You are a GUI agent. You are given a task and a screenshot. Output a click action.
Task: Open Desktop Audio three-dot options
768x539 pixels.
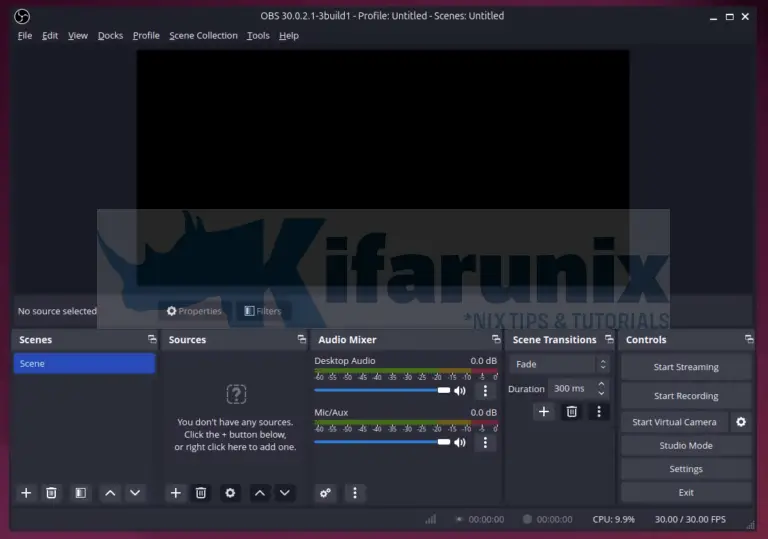(x=485, y=391)
